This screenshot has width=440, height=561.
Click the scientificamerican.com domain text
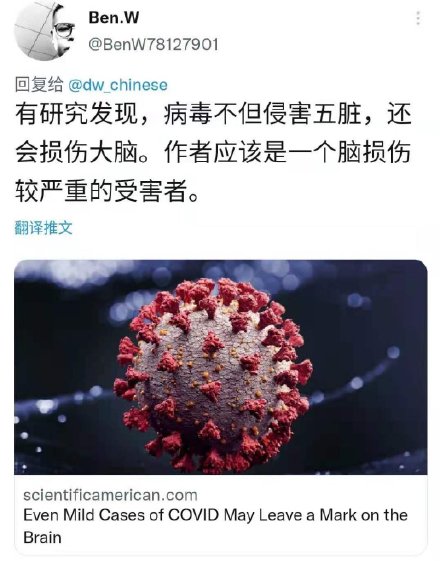[110, 495]
